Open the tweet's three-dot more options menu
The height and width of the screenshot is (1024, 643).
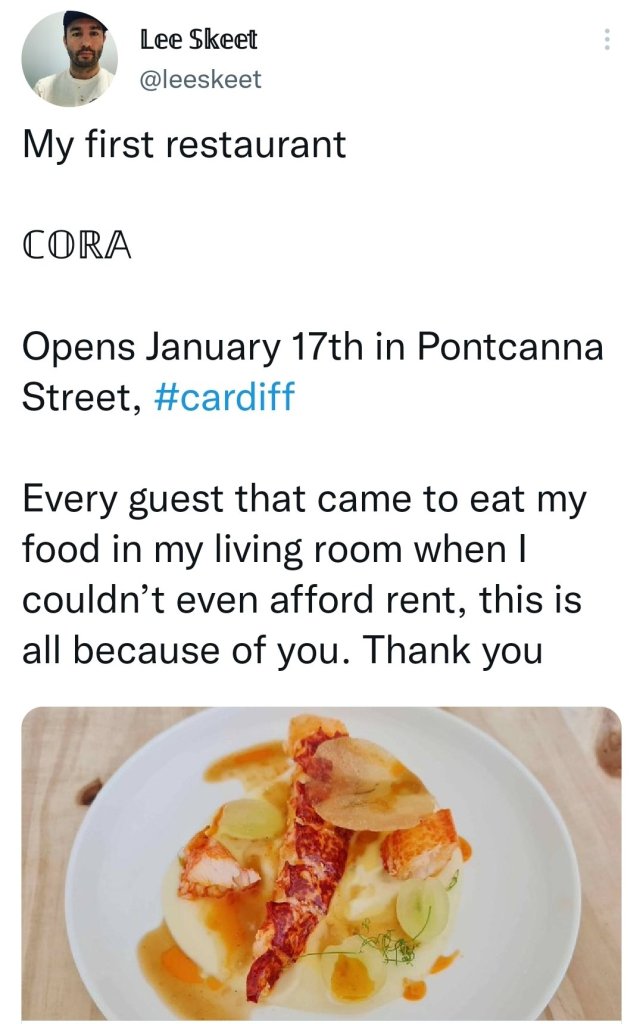(x=604, y=40)
